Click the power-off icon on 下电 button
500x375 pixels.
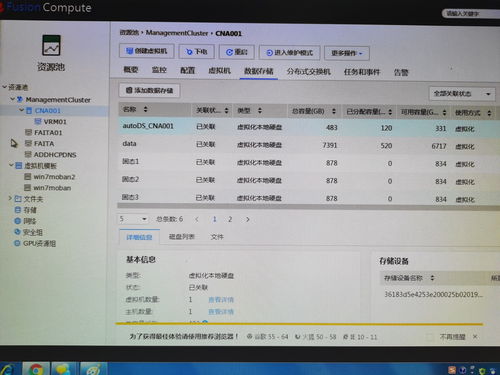pos(189,52)
